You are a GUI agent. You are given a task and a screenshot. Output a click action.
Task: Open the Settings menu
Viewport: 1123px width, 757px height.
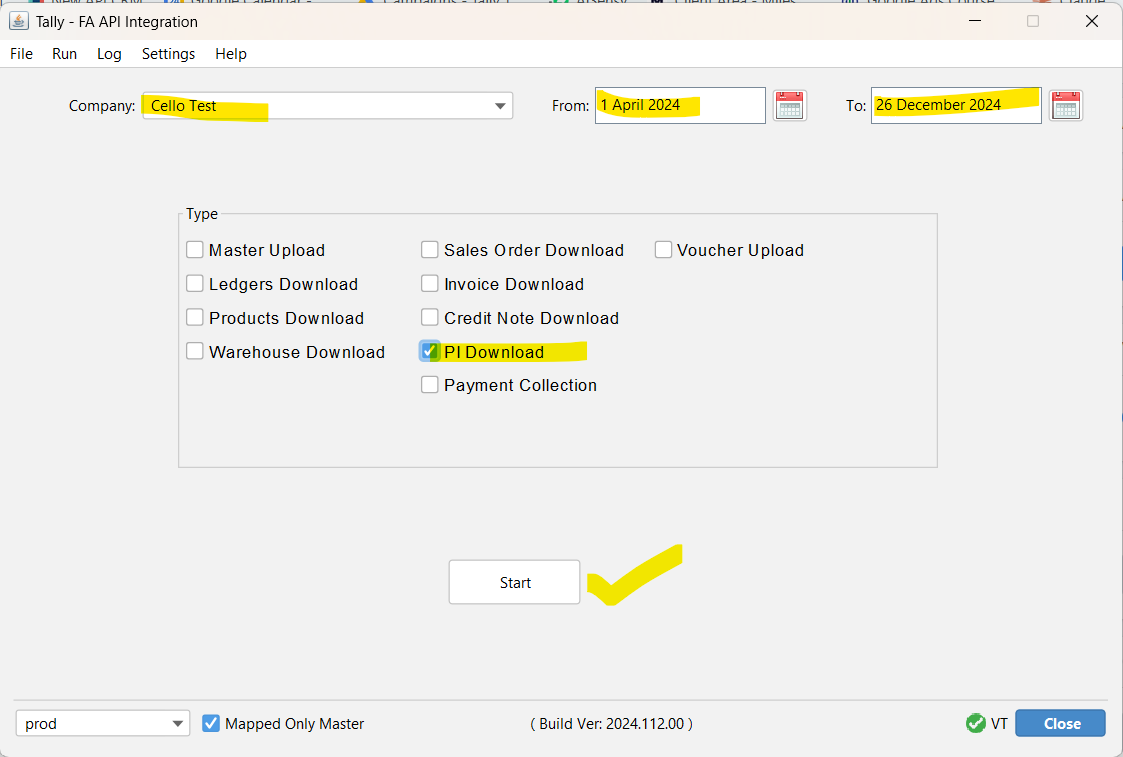tap(168, 54)
